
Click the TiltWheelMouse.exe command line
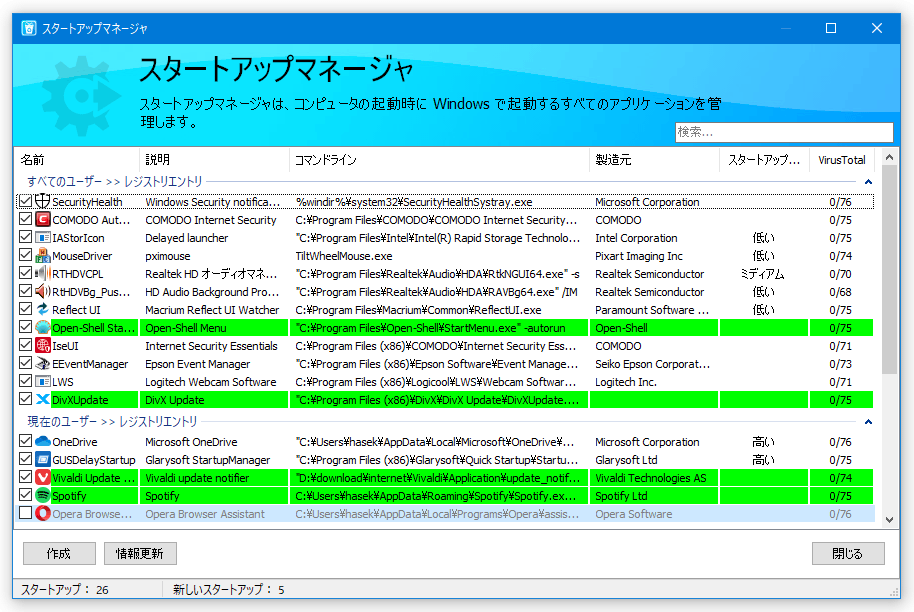click(x=344, y=256)
